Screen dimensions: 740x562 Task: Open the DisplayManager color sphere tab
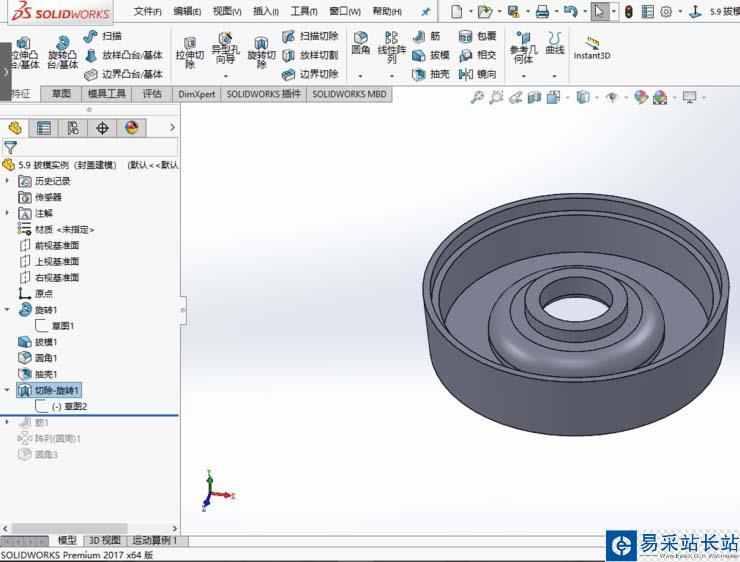[x=131, y=128]
